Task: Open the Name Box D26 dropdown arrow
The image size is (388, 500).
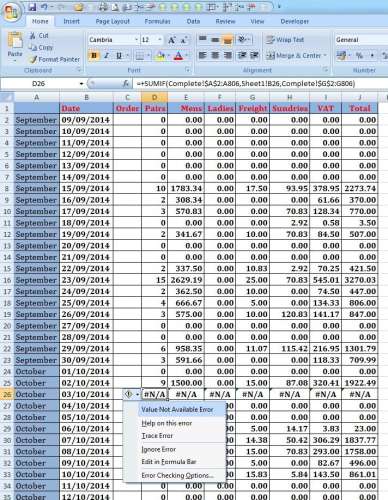Action: [81, 84]
